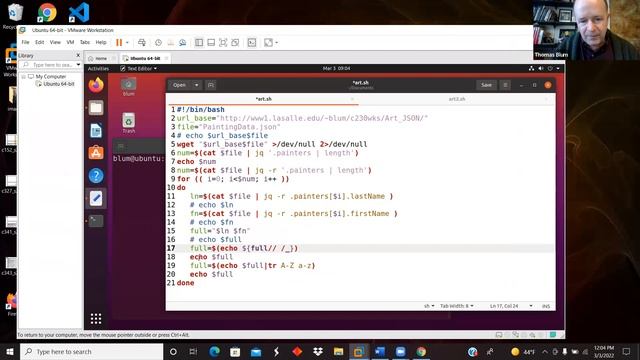640x360 pixels.
Task: Click VMware revert snapshot icon
Action: (171, 42)
